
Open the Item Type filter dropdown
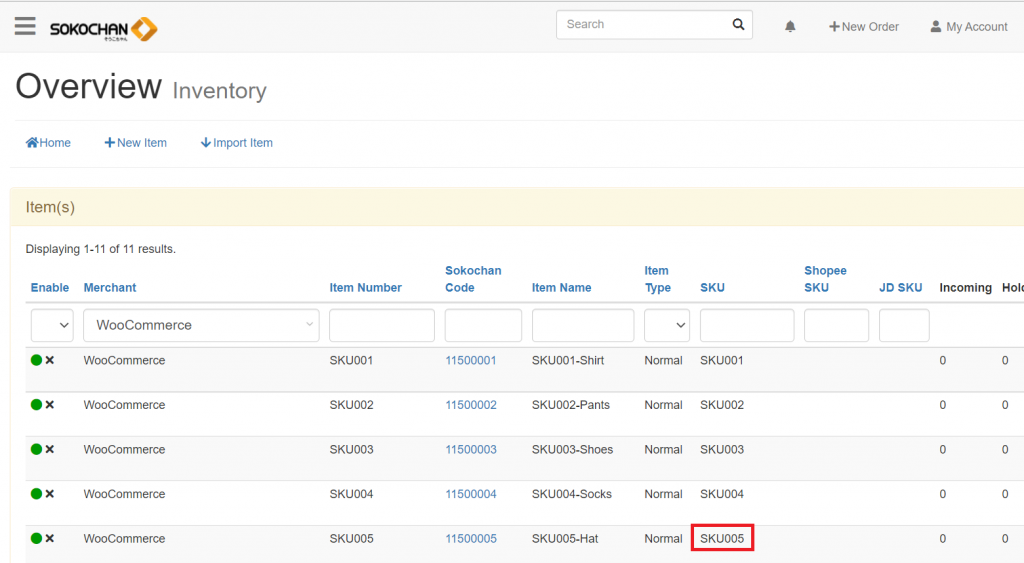pyautogui.click(x=667, y=325)
